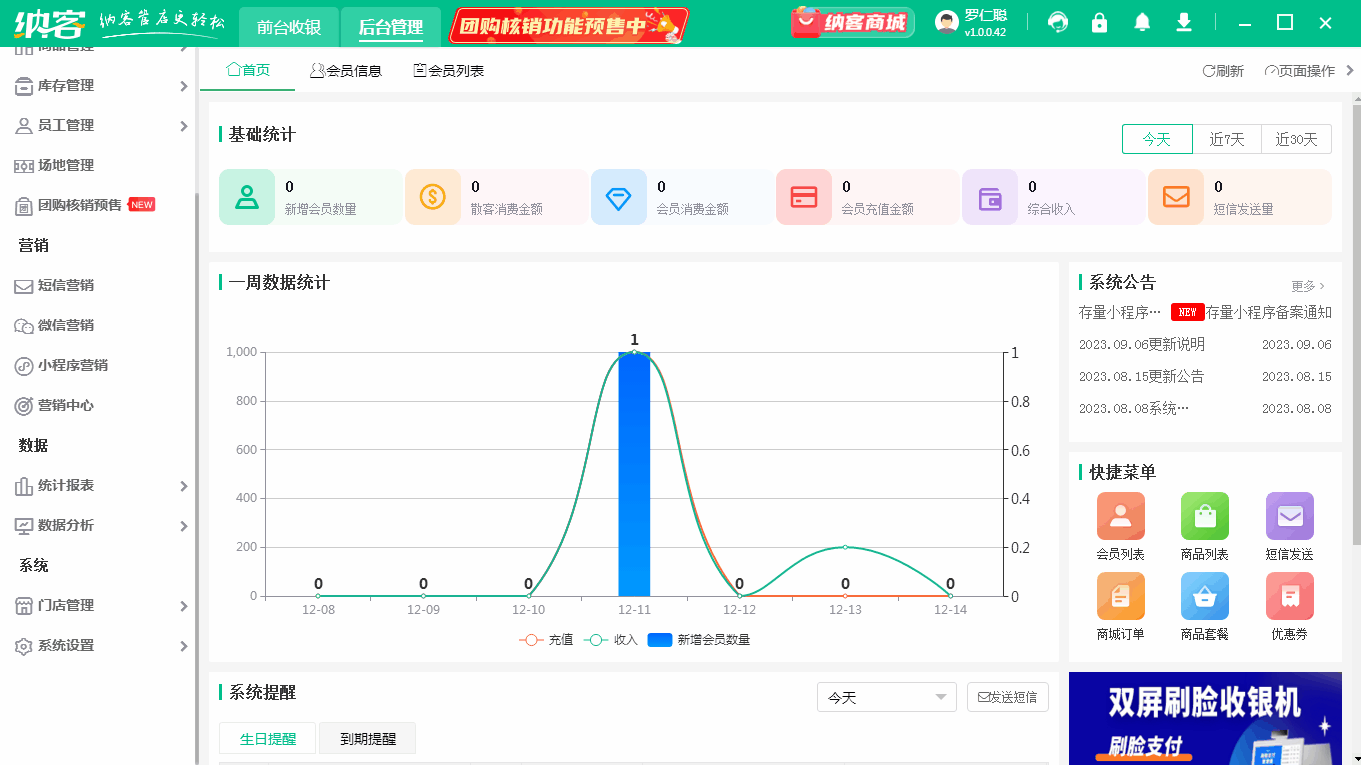Viewport: 1361px width, 765px height.
Task: Open 会员列表 quick menu icon
Action: [x=1120, y=515]
